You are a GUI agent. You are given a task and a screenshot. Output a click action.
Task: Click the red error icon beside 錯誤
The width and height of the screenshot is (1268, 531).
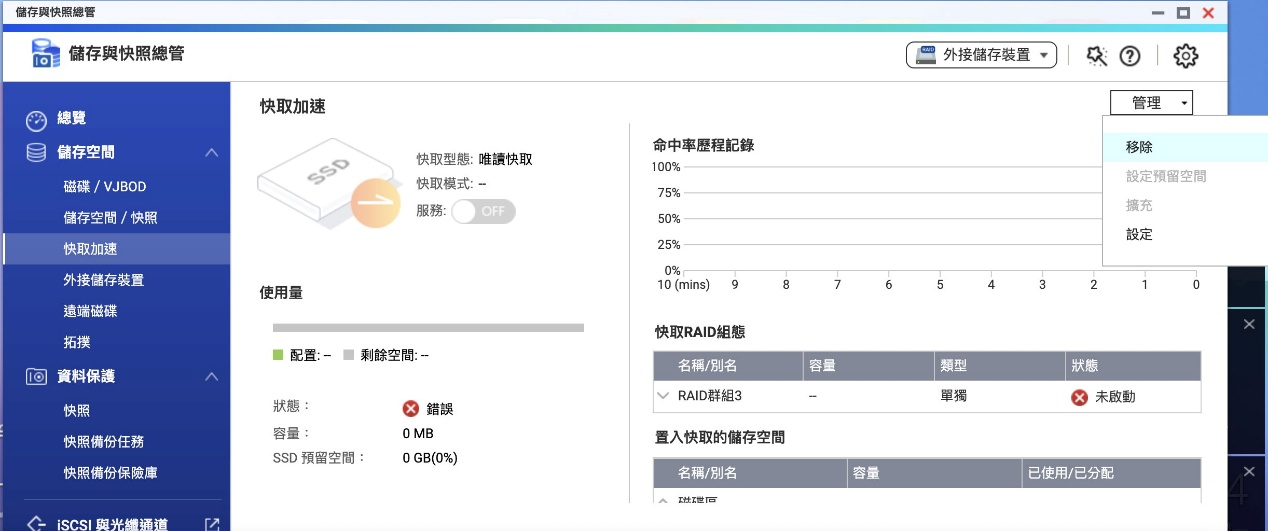coord(410,409)
